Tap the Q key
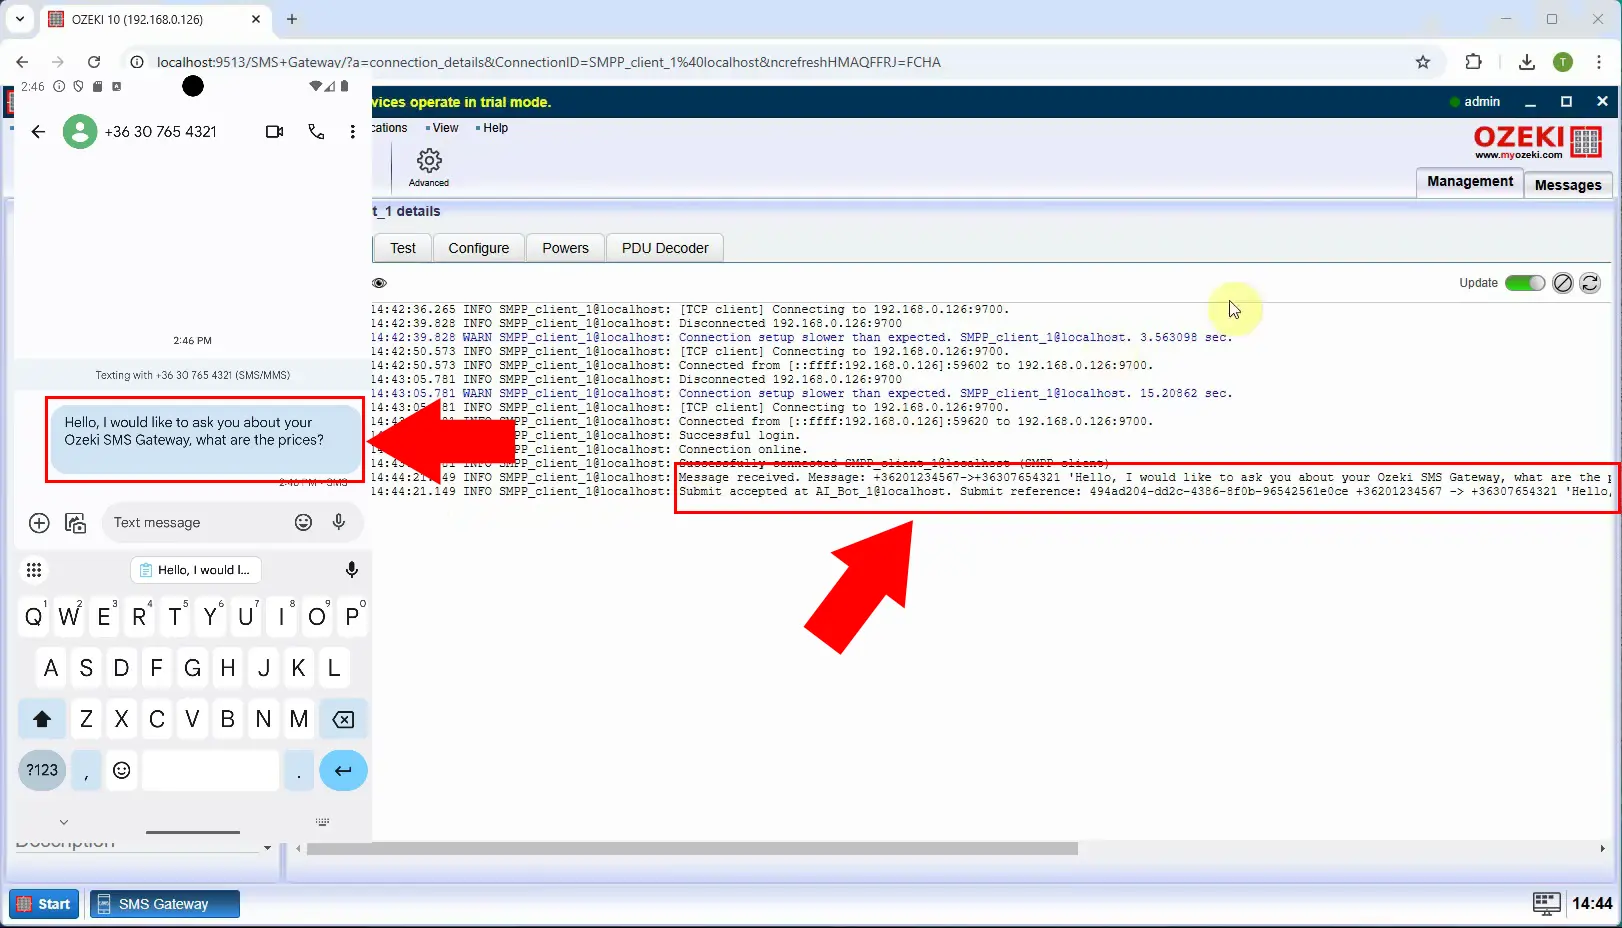This screenshot has height=928, width=1622. [34, 617]
